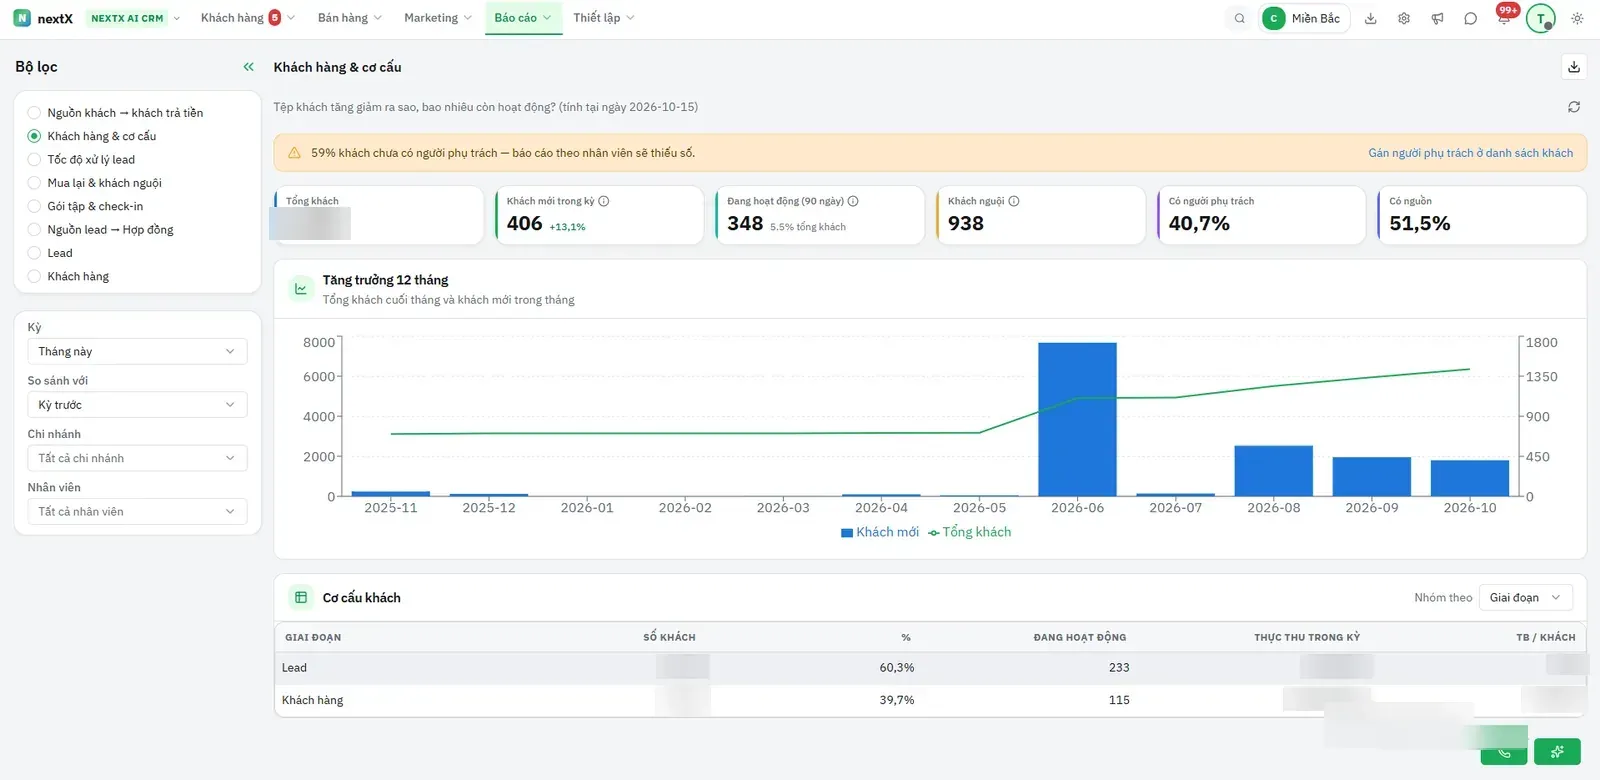Viewport: 1600px width, 780px height.
Task: Open the Marketing menu
Action: point(438,18)
